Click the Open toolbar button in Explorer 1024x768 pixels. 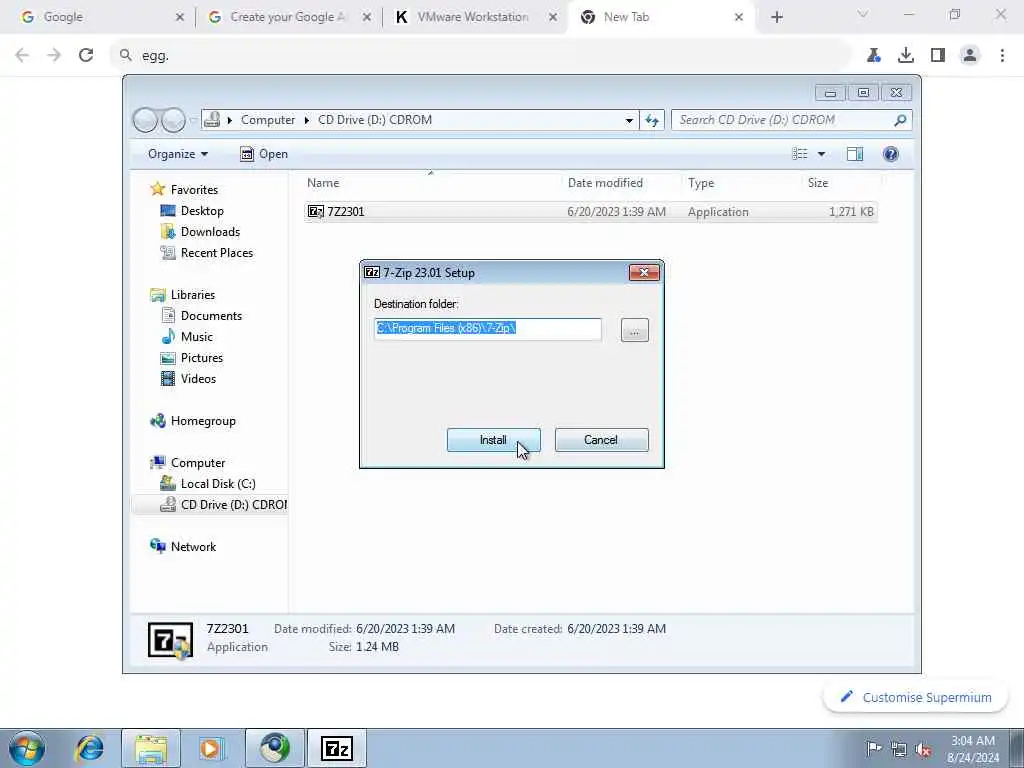264,154
